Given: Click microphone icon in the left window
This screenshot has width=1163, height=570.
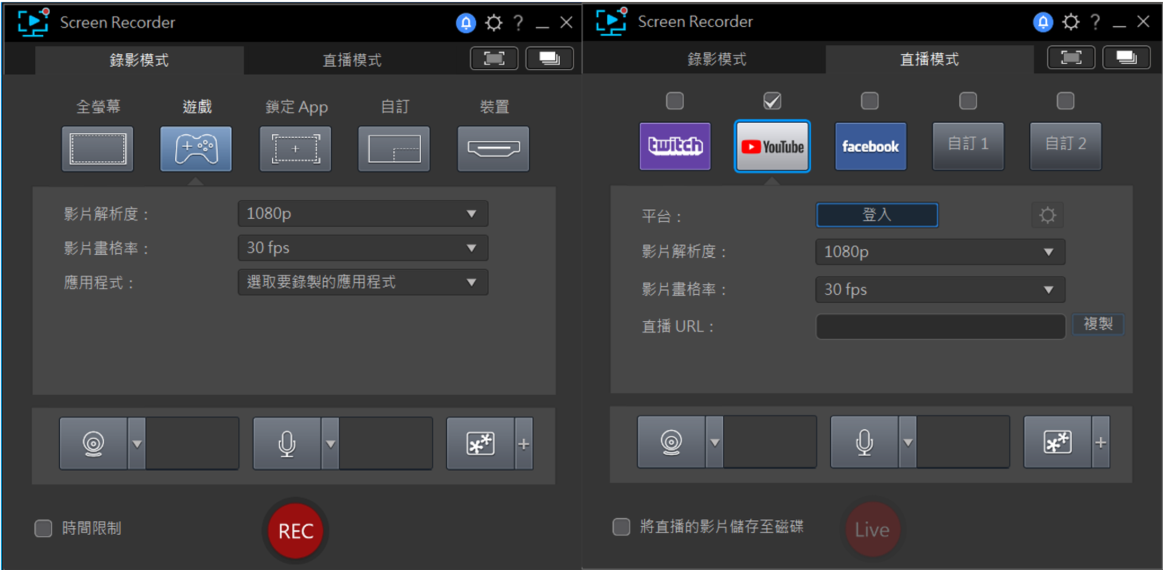Looking at the screenshot, I should coord(287,443).
